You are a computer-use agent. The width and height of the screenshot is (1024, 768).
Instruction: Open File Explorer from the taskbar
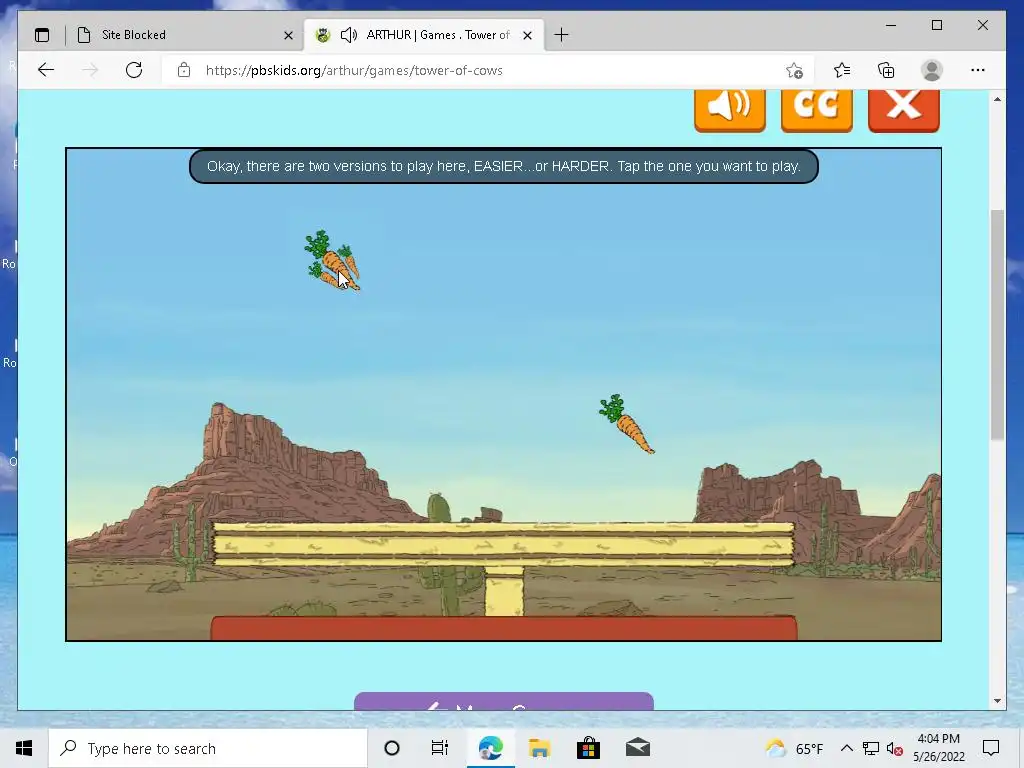539,748
